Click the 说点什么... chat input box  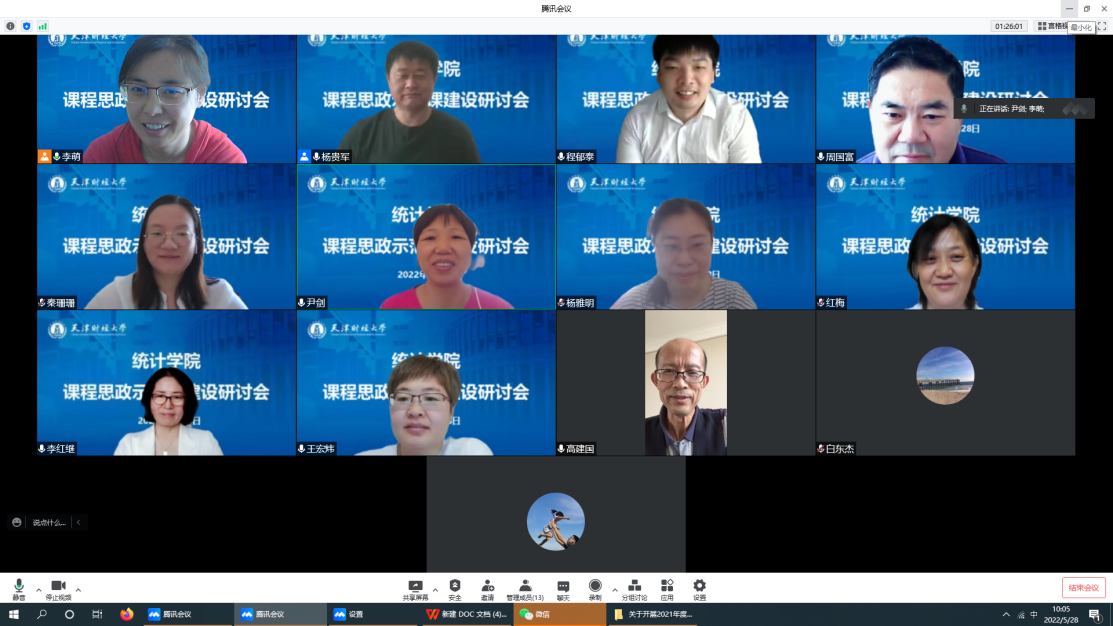[x=49, y=522]
